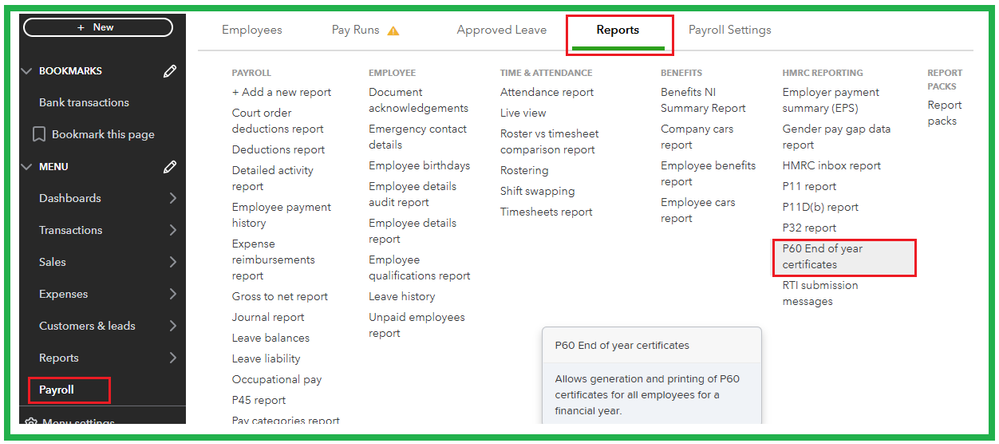Open the Deductions report
The width and height of the screenshot is (999, 444).
278,150
